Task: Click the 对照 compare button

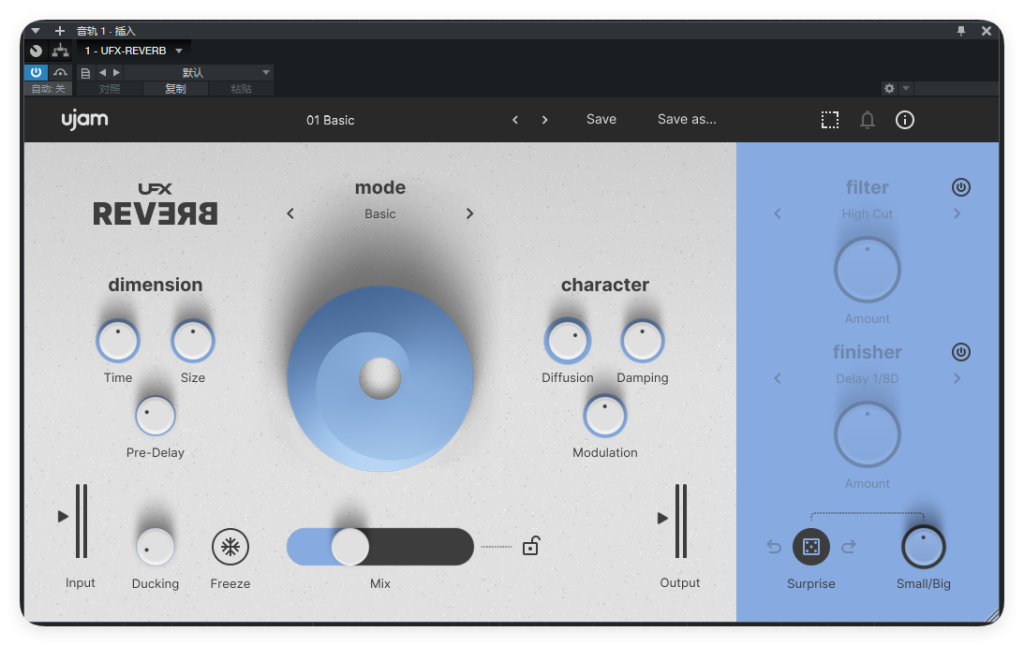Action: pyautogui.click(x=110, y=89)
